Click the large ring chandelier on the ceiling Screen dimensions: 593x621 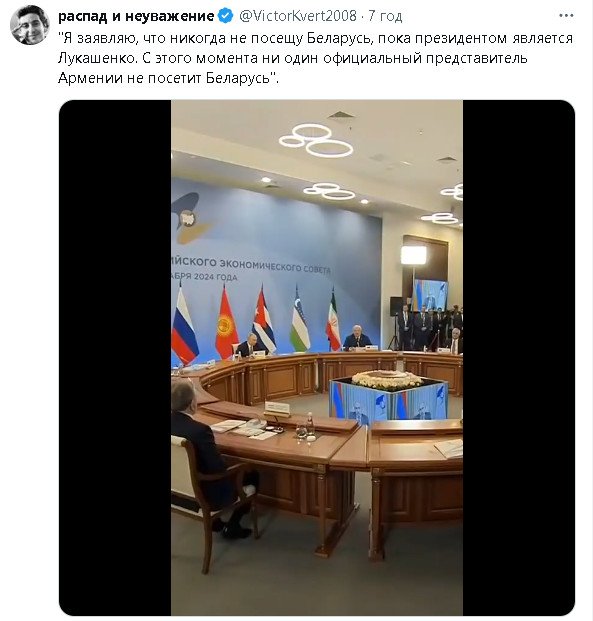[x=315, y=141]
